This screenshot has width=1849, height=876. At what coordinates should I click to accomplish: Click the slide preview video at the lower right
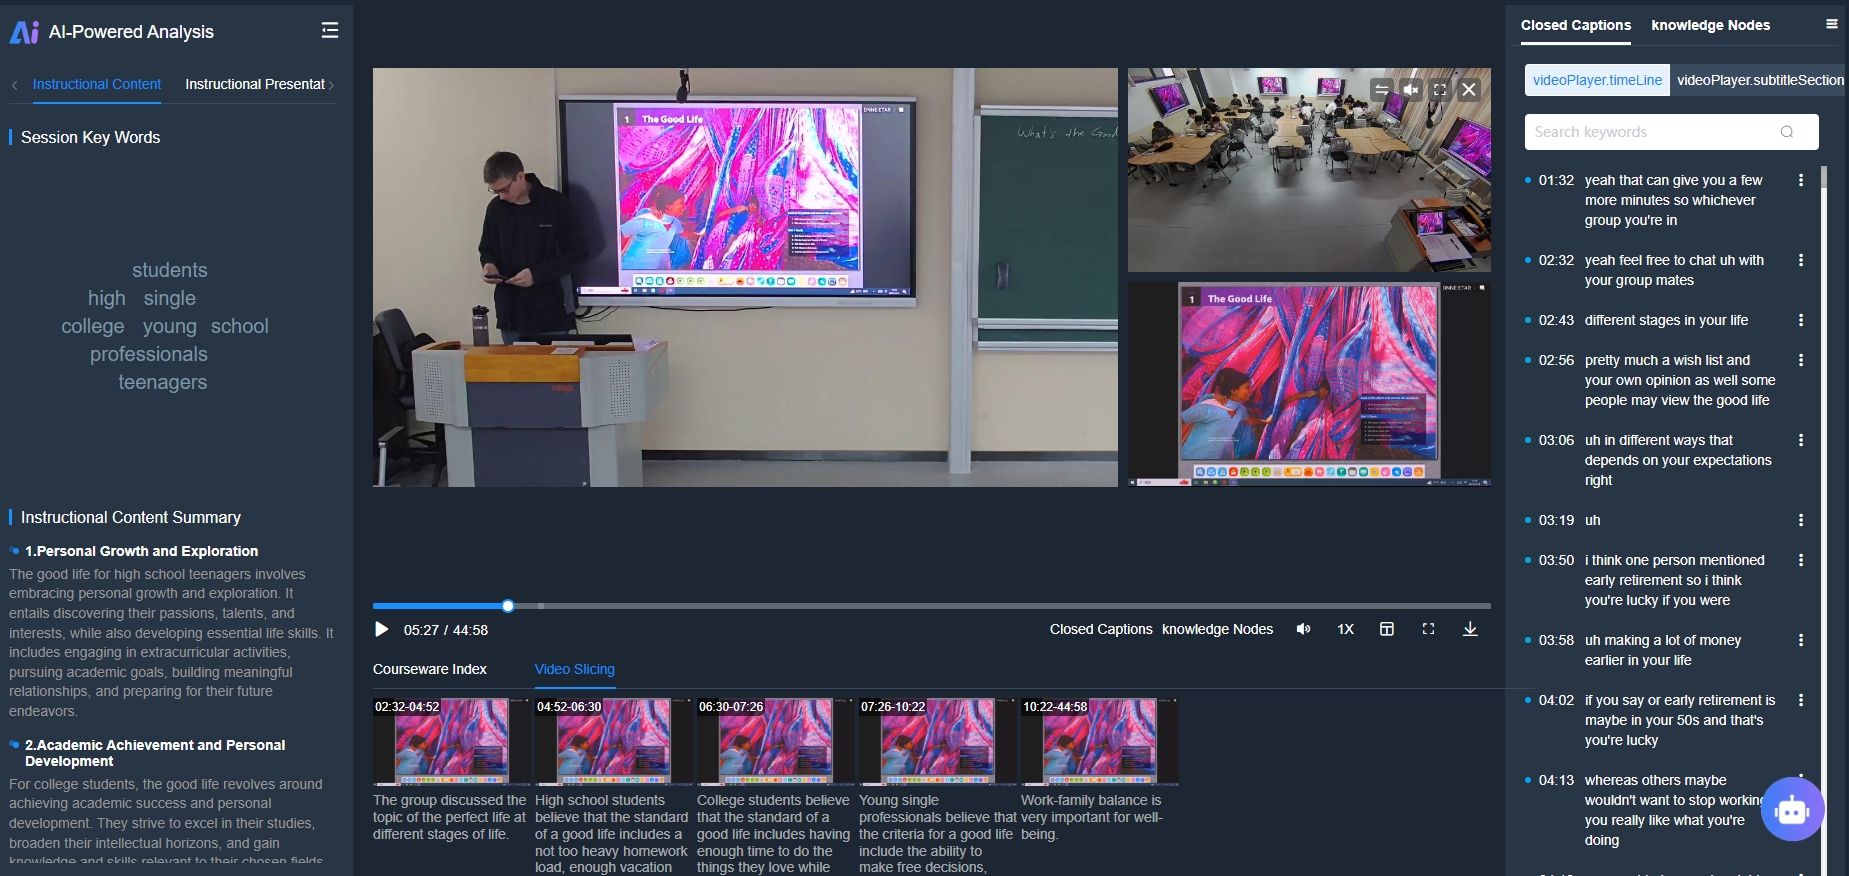pos(1309,384)
